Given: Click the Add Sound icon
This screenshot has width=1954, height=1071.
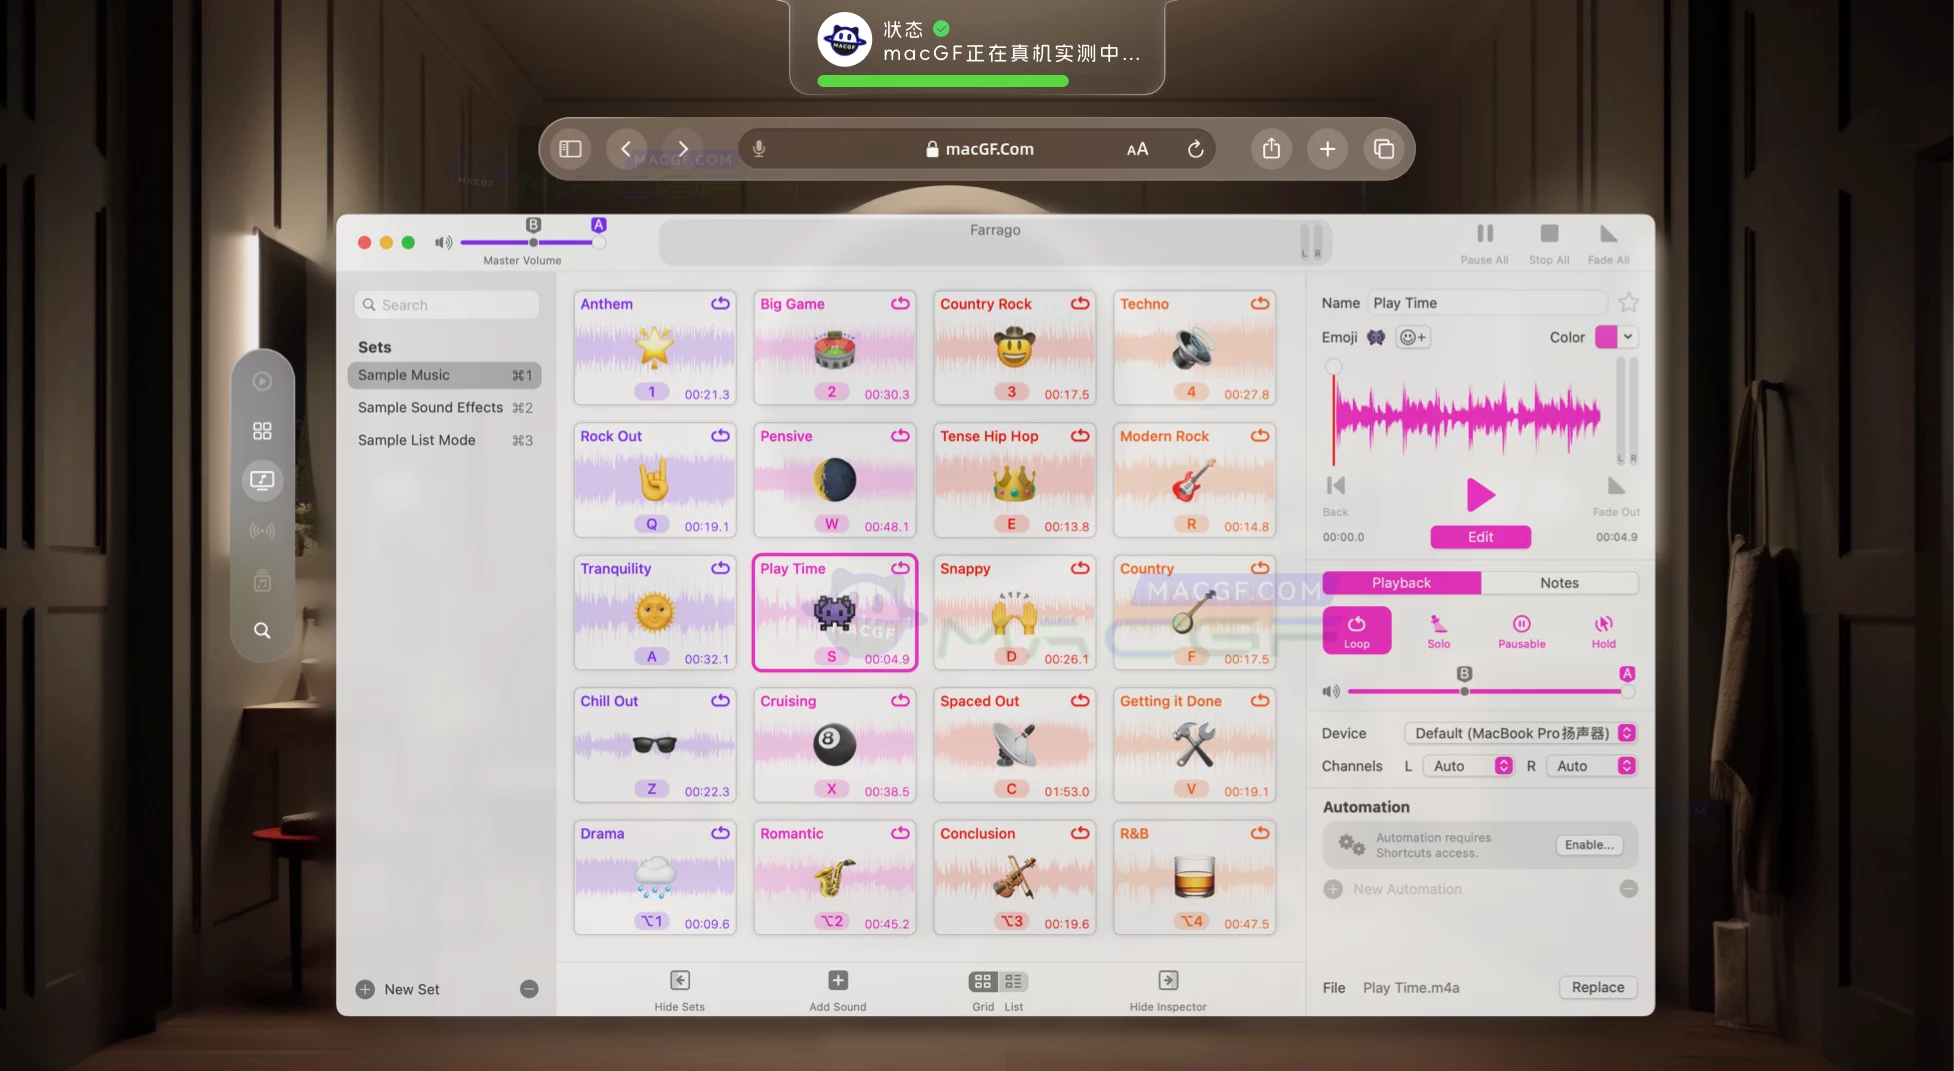Looking at the screenshot, I should click(x=838, y=981).
